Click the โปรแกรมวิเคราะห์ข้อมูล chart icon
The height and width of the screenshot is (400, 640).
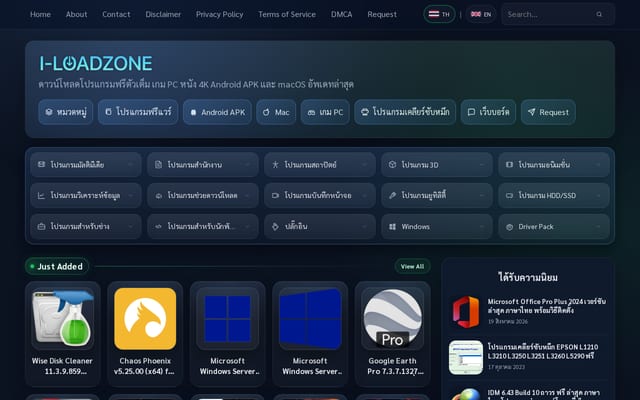click(x=41, y=196)
